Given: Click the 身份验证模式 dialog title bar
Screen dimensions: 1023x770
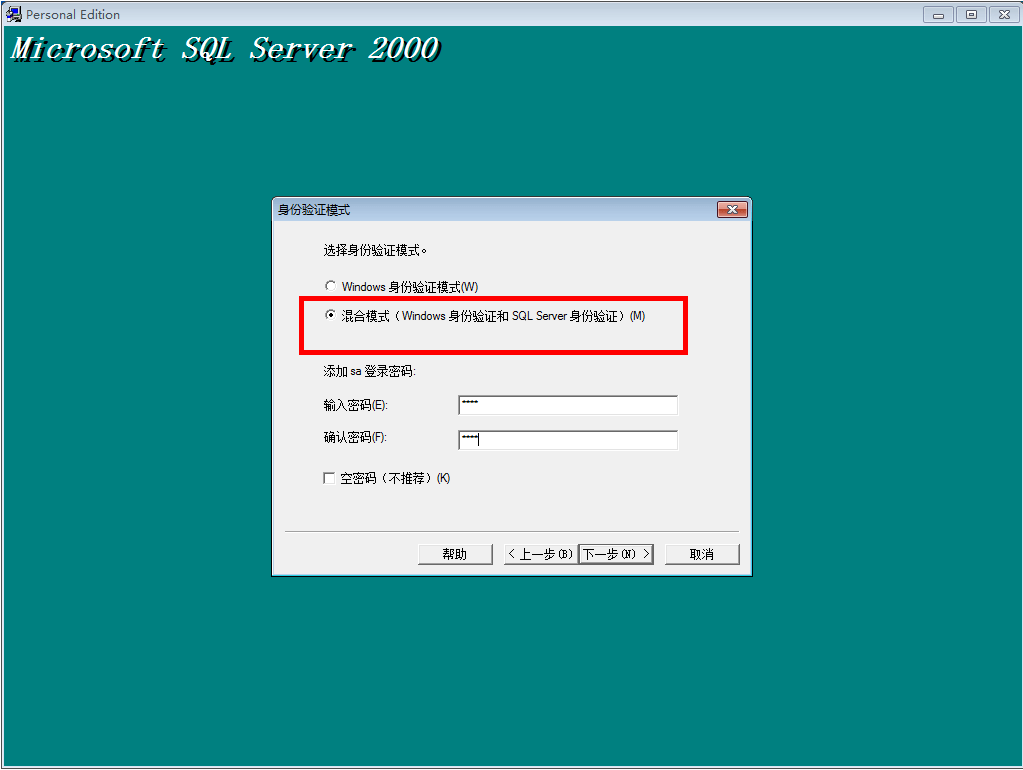Looking at the screenshot, I should click(x=450, y=209).
